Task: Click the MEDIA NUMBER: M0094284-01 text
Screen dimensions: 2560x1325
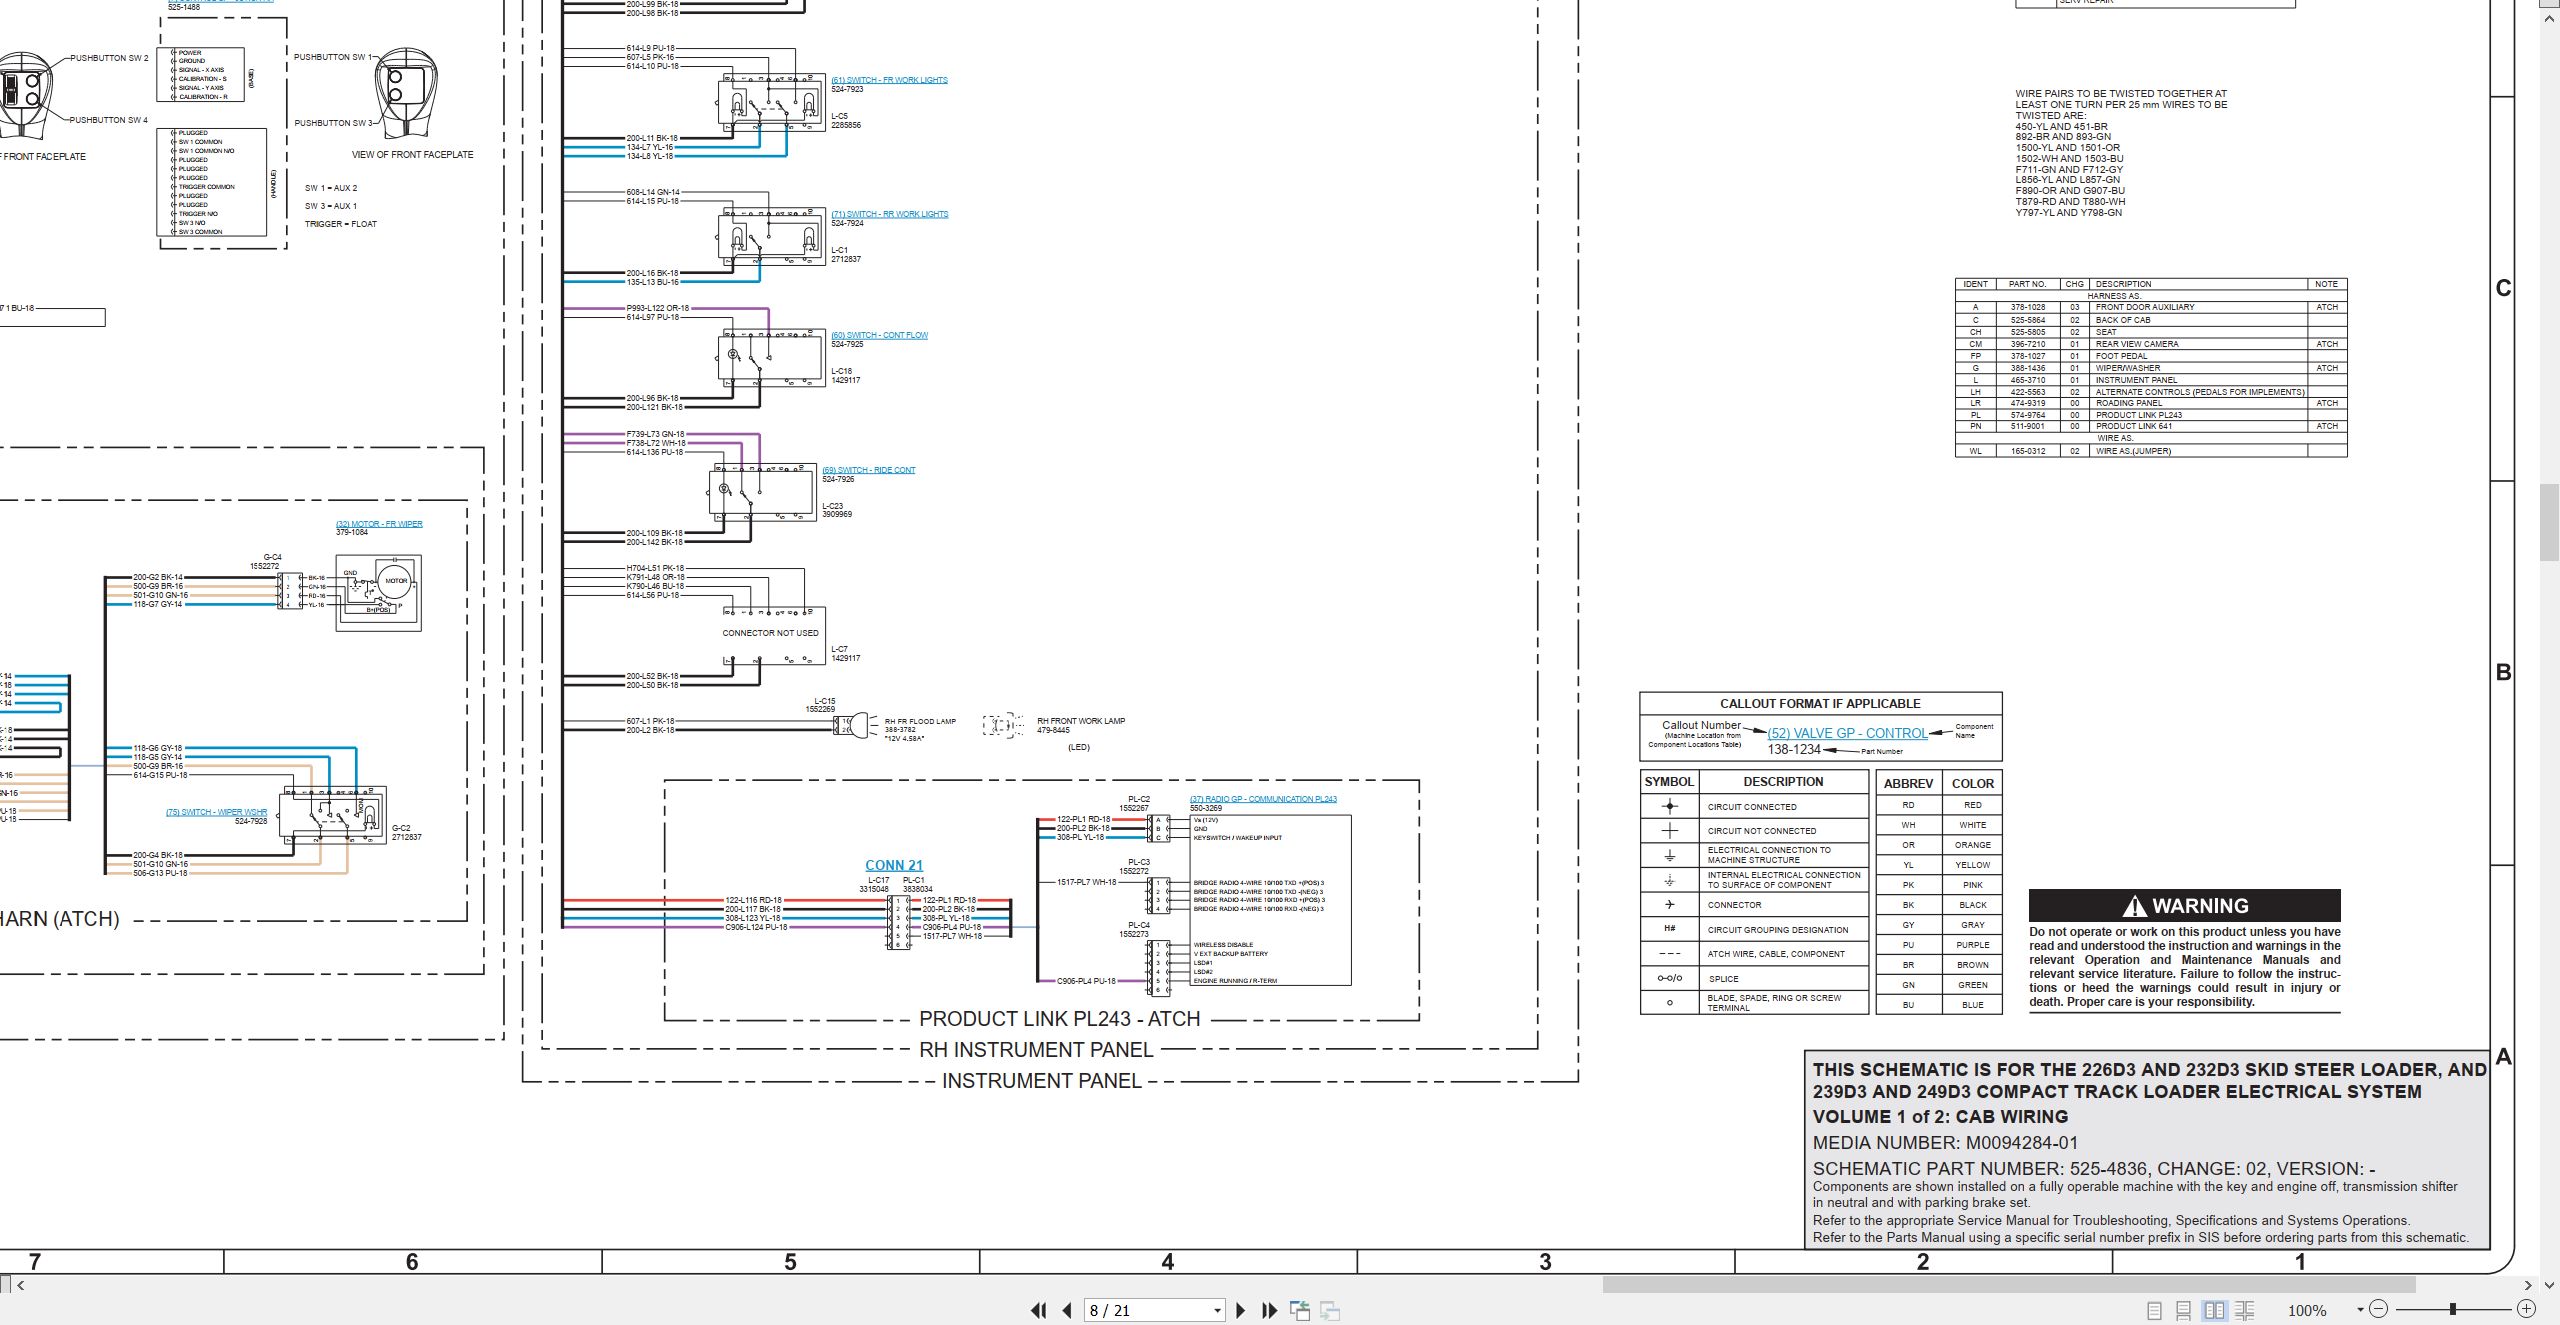Action: click(x=1945, y=1143)
